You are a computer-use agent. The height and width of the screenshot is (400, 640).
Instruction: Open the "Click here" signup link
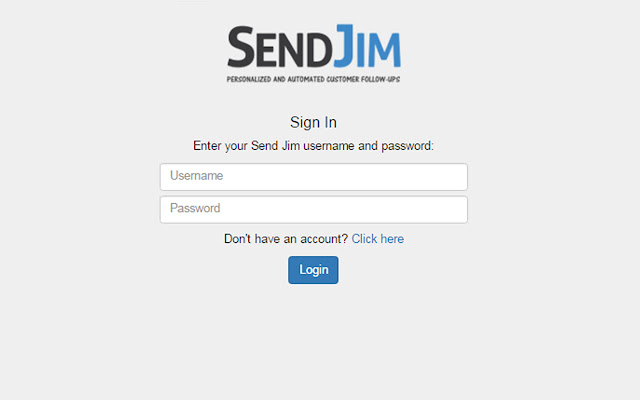tap(378, 239)
